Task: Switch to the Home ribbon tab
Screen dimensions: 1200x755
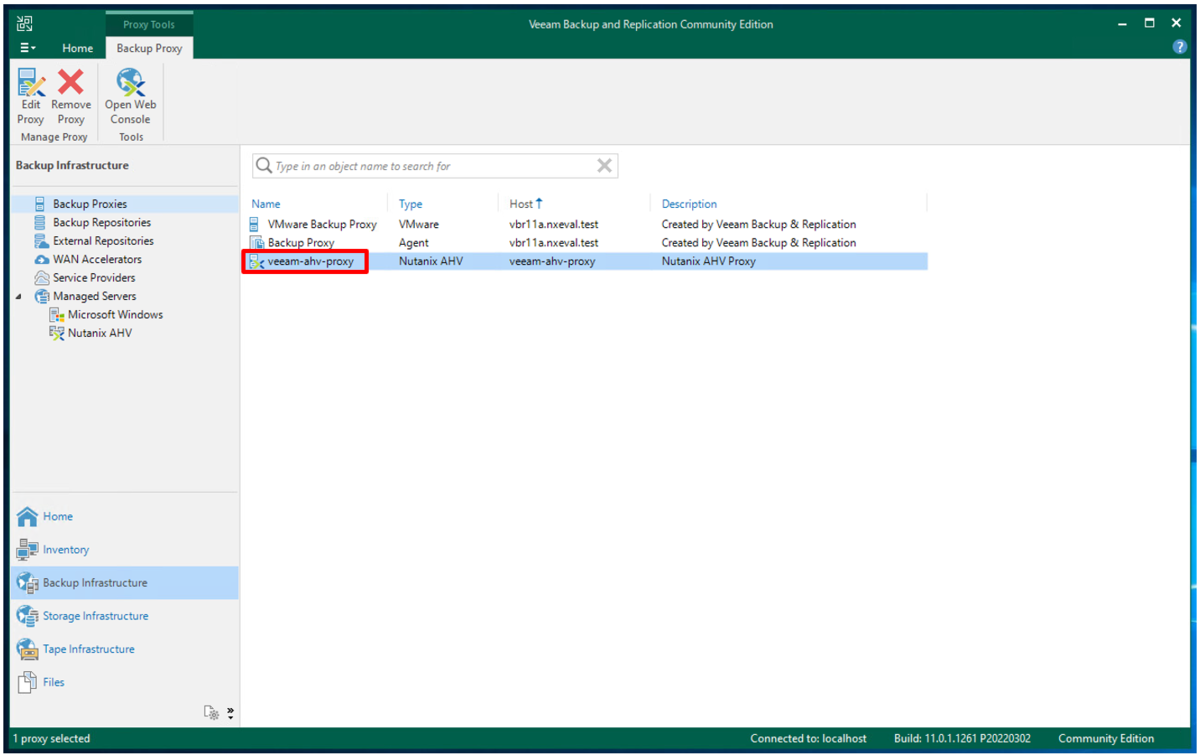Action: [x=78, y=48]
